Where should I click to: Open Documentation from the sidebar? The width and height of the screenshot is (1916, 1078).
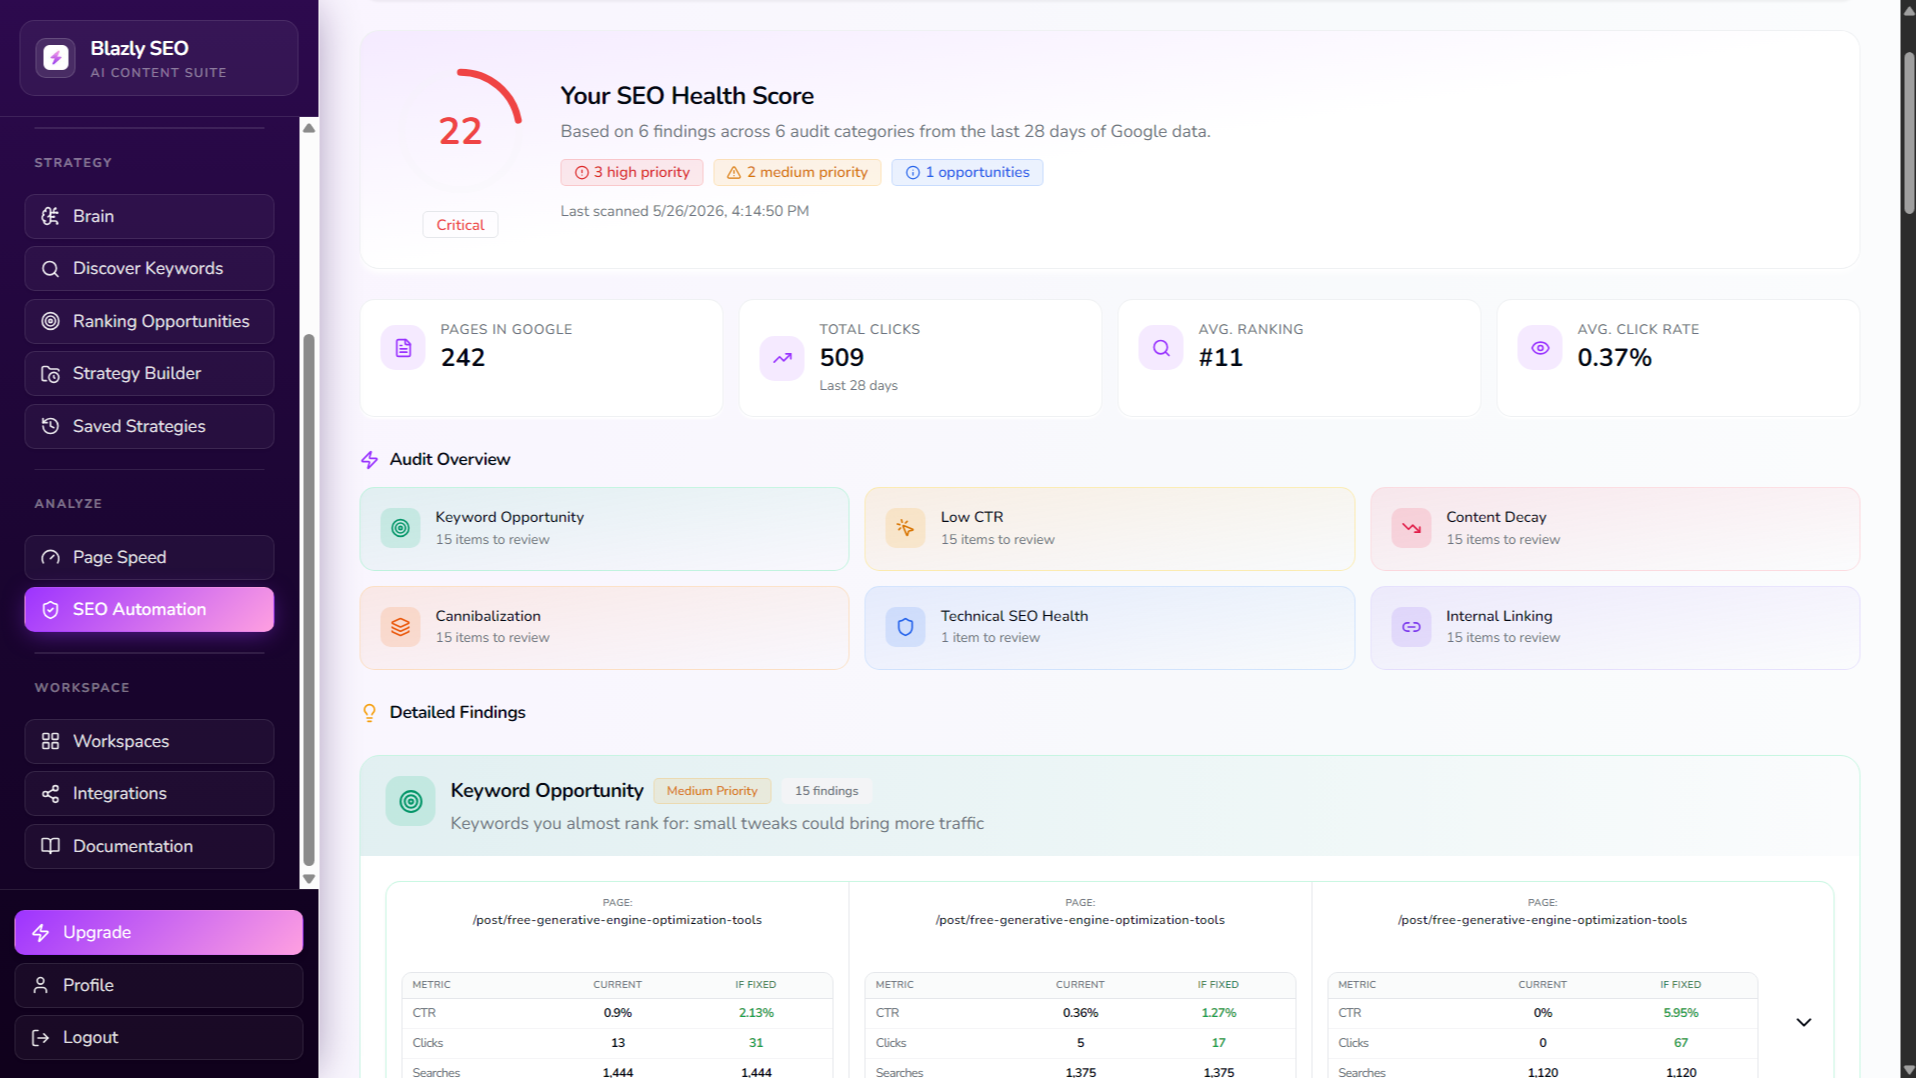click(149, 846)
